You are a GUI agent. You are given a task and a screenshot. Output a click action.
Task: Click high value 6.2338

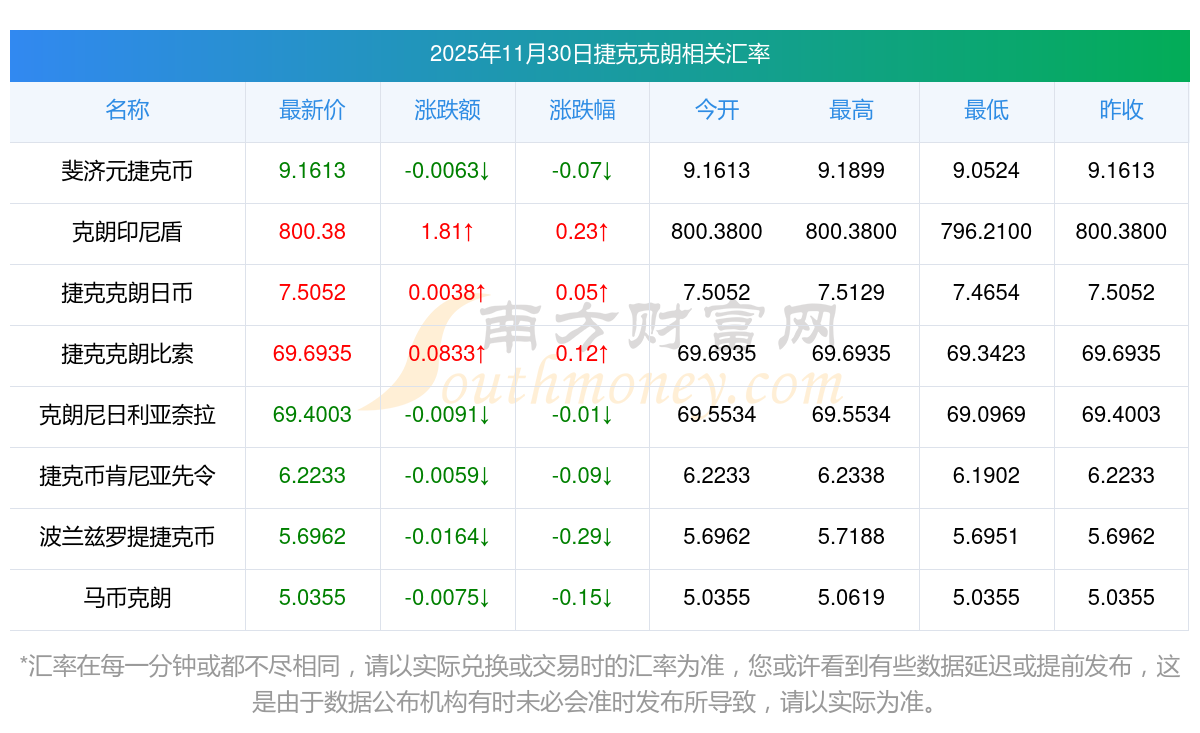coord(851,476)
